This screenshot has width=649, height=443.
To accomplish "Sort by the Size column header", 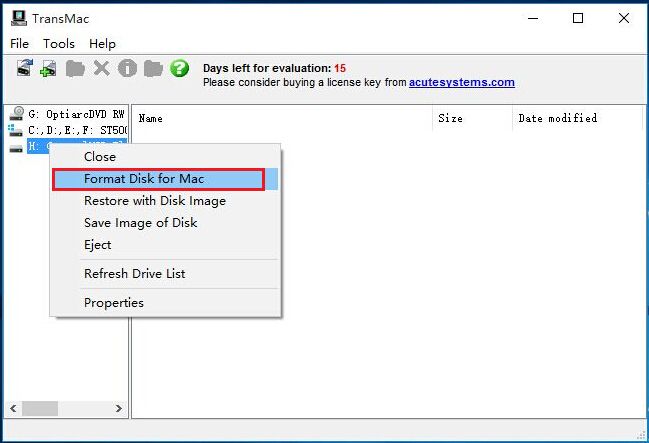I will click(472, 118).
